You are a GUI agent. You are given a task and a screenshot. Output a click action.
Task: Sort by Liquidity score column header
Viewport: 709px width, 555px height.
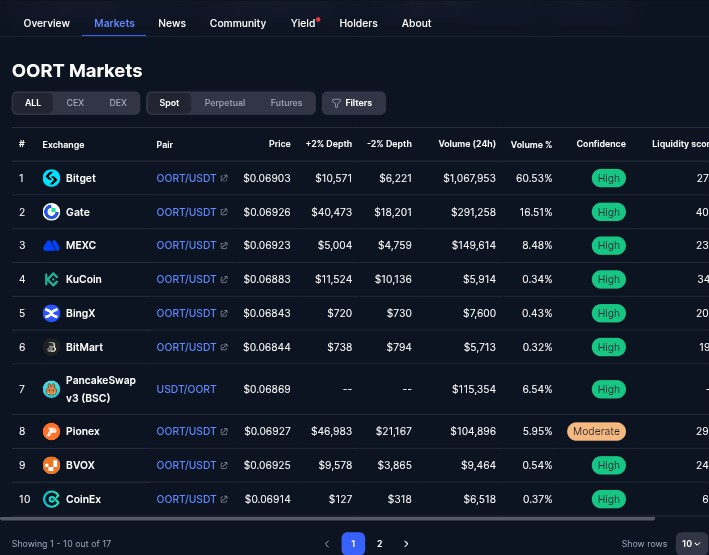680,144
